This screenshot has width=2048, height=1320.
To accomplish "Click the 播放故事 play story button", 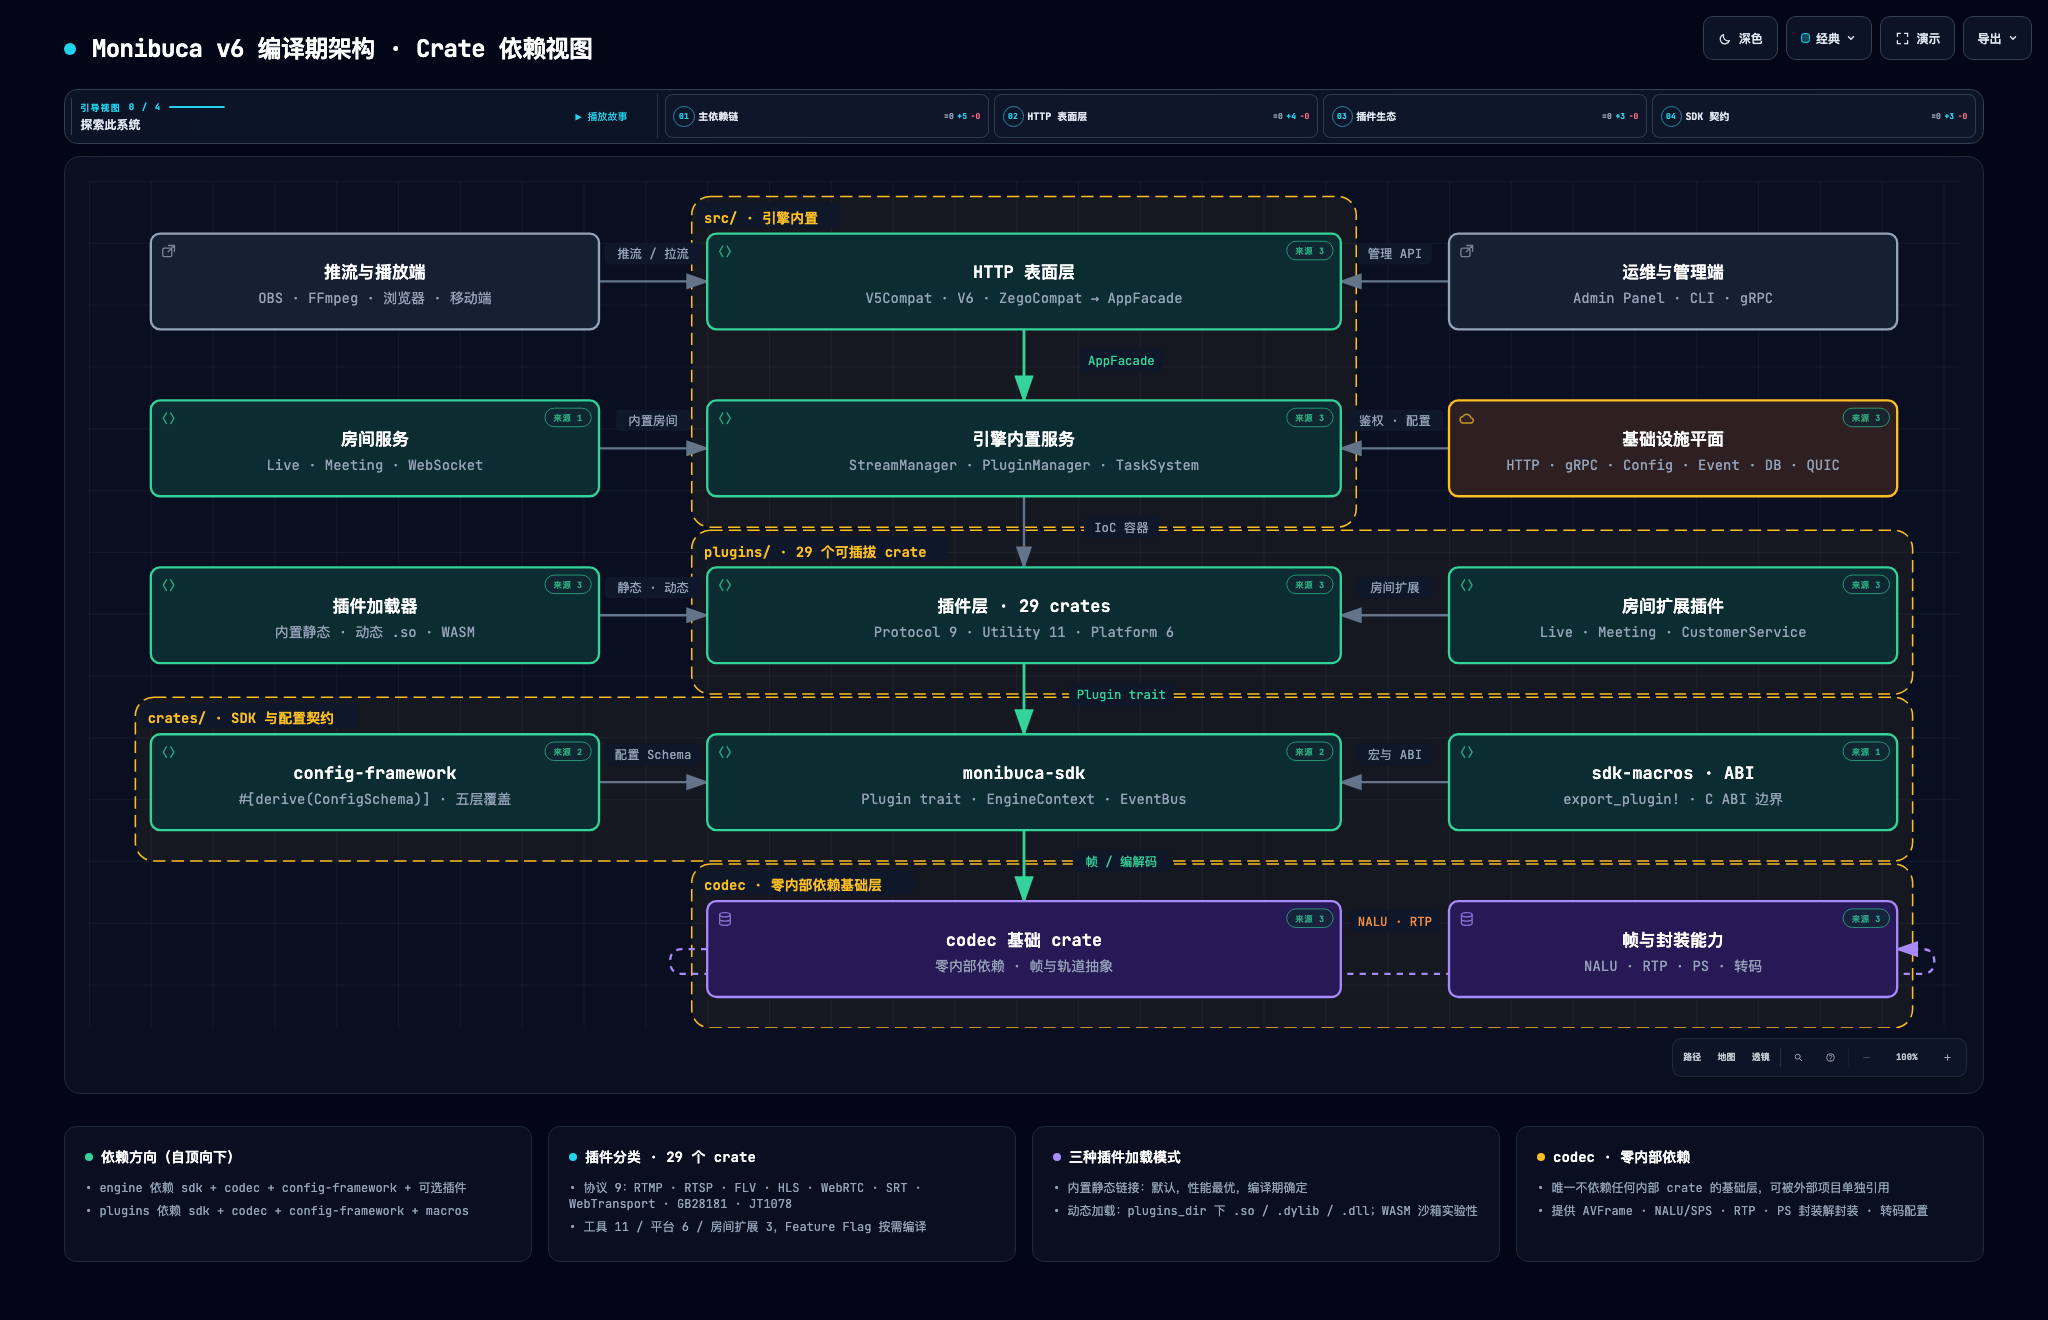I will (601, 117).
